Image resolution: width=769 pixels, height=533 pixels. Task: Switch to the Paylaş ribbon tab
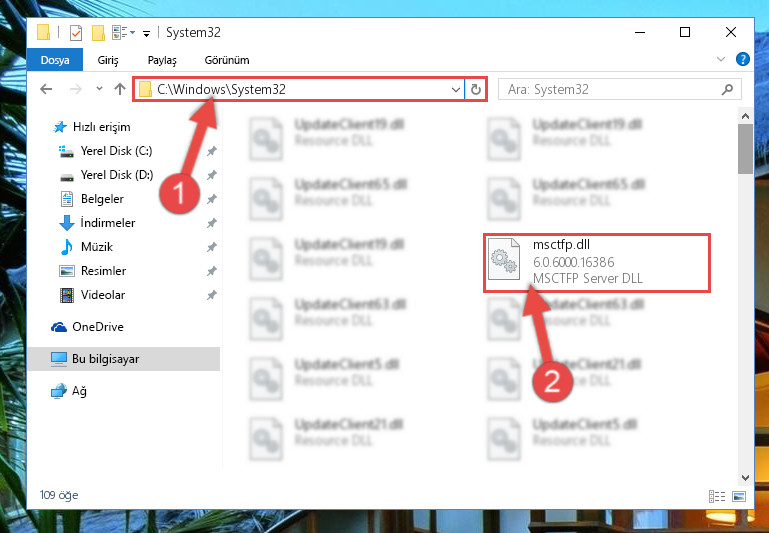[x=162, y=60]
